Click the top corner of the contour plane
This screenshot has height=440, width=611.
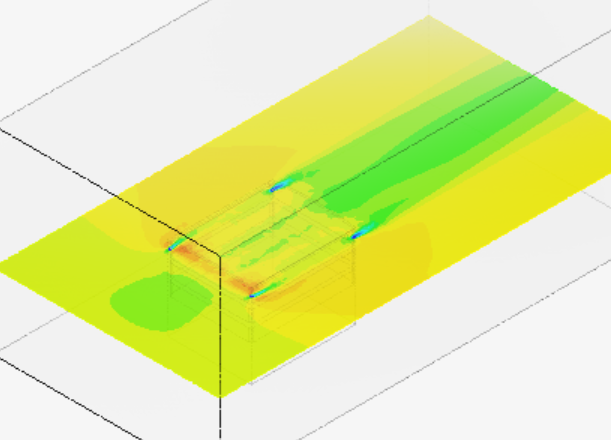(x=428, y=17)
